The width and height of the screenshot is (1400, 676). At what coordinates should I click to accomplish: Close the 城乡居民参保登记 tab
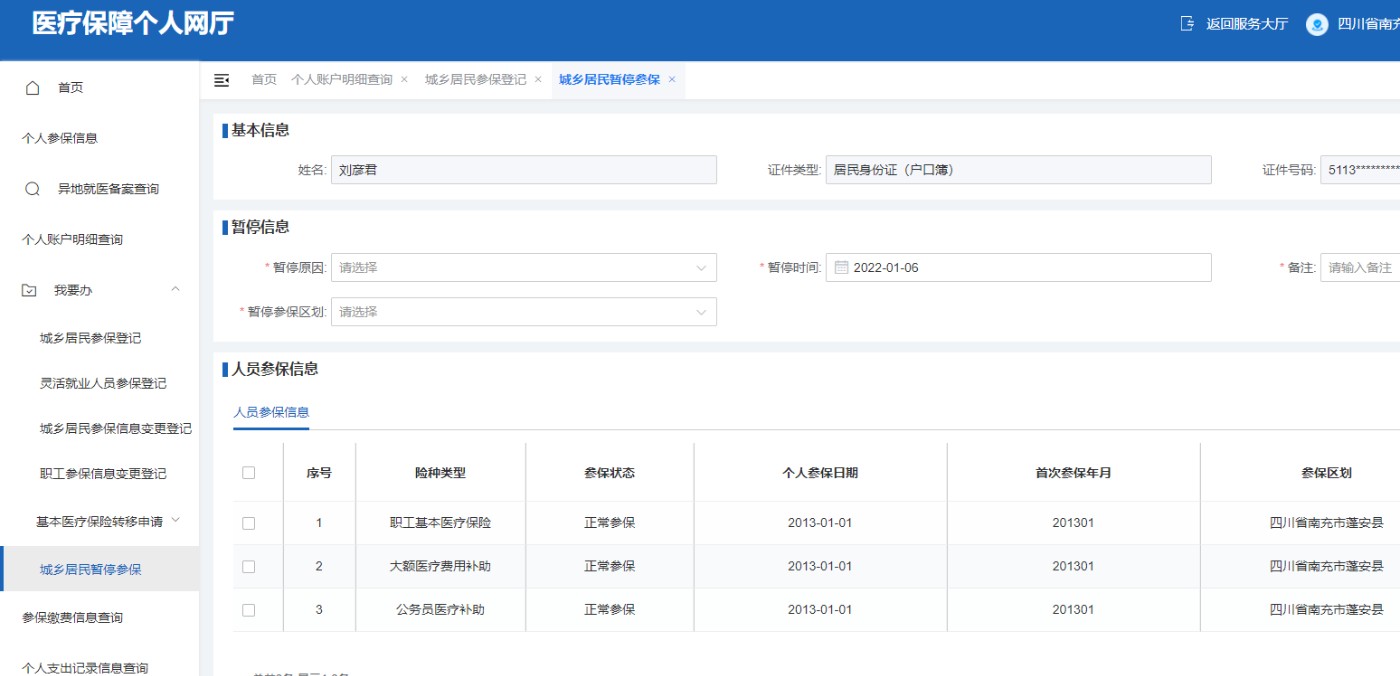(538, 80)
